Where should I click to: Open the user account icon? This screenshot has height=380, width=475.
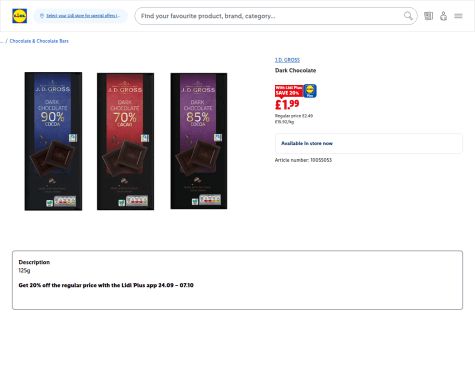click(x=443, y=16)
